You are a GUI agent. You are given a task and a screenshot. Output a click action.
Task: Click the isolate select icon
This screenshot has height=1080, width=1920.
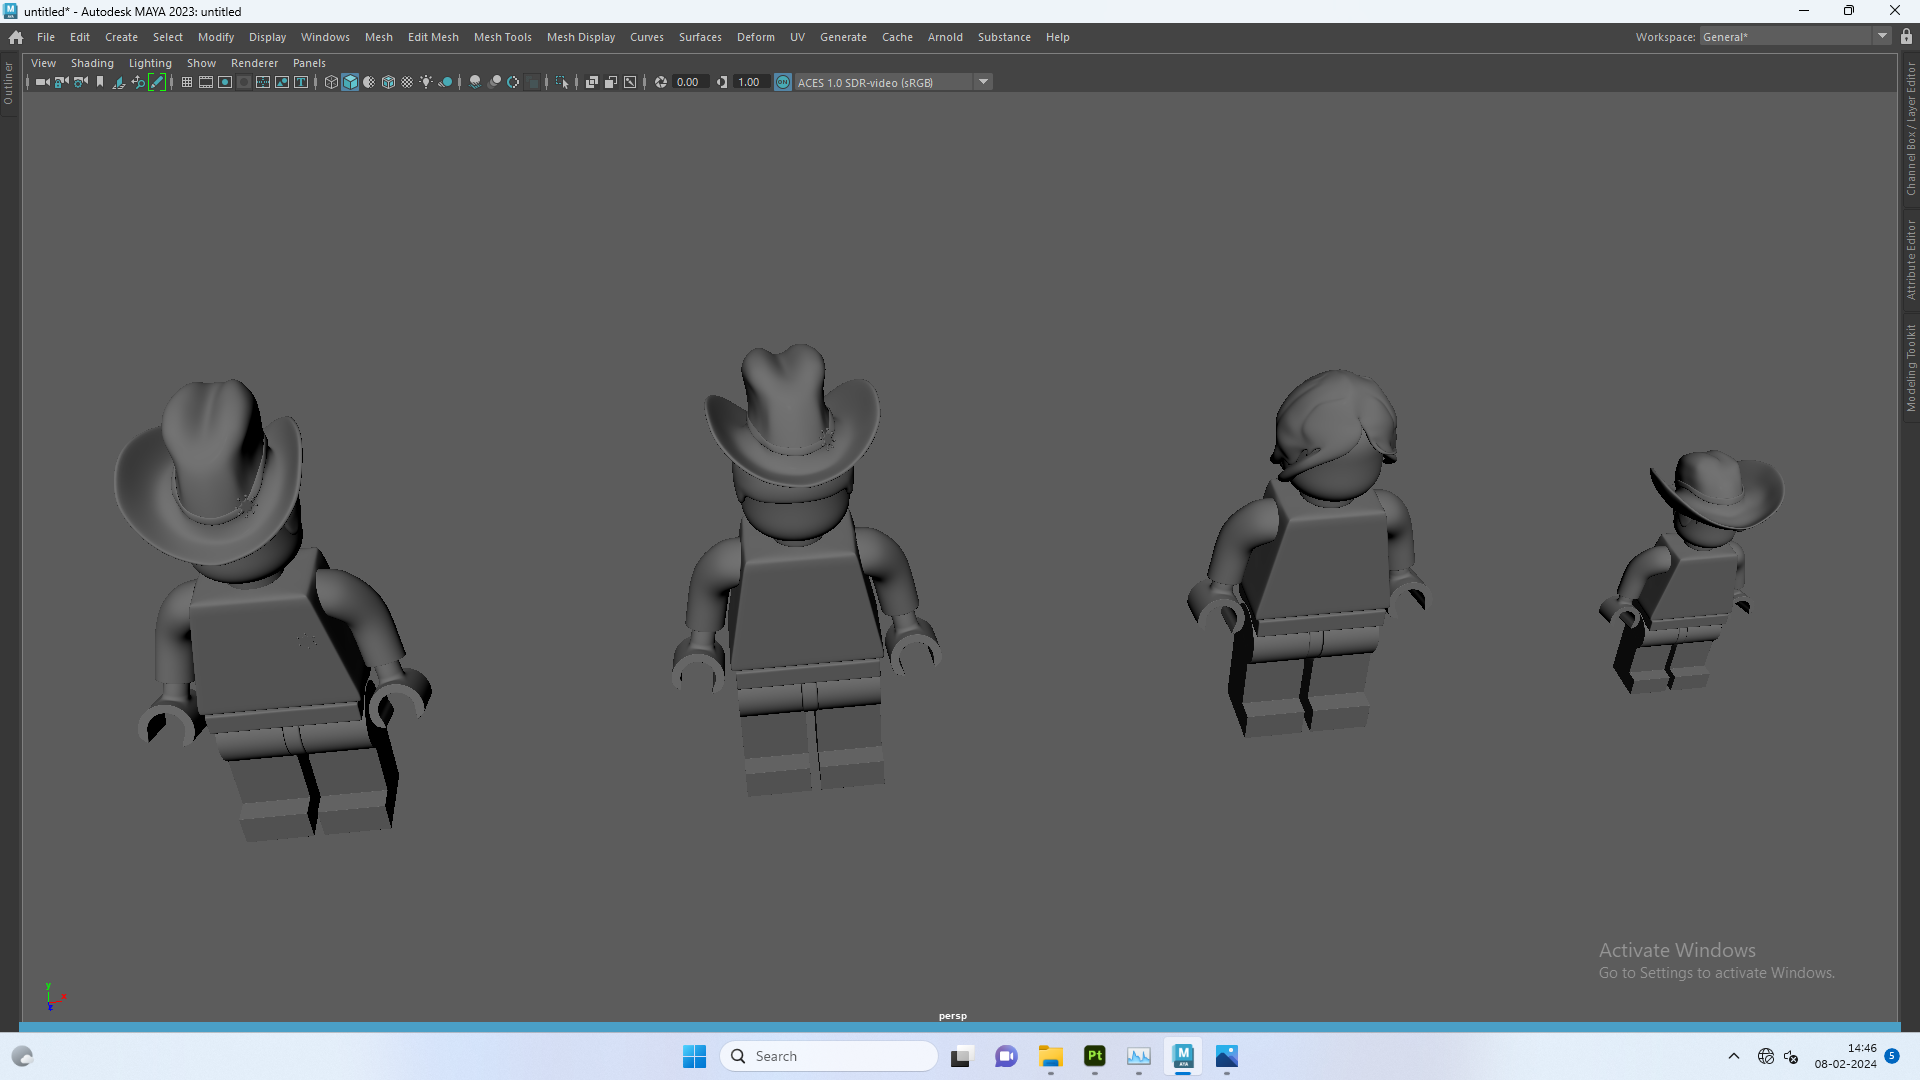[562, 82]
